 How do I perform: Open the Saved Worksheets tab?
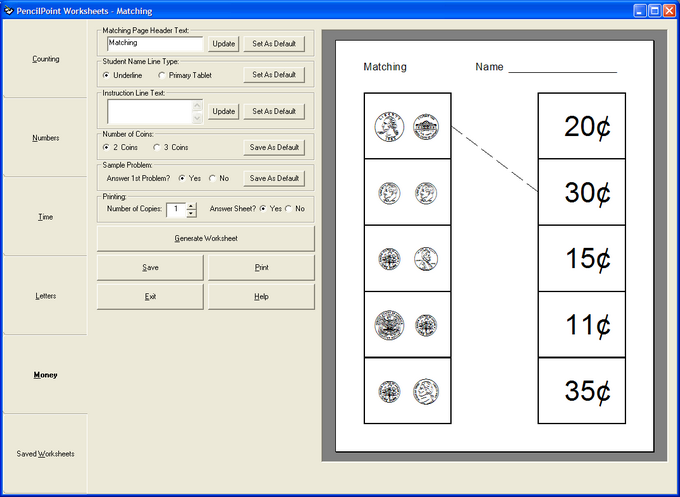[45, 453]
